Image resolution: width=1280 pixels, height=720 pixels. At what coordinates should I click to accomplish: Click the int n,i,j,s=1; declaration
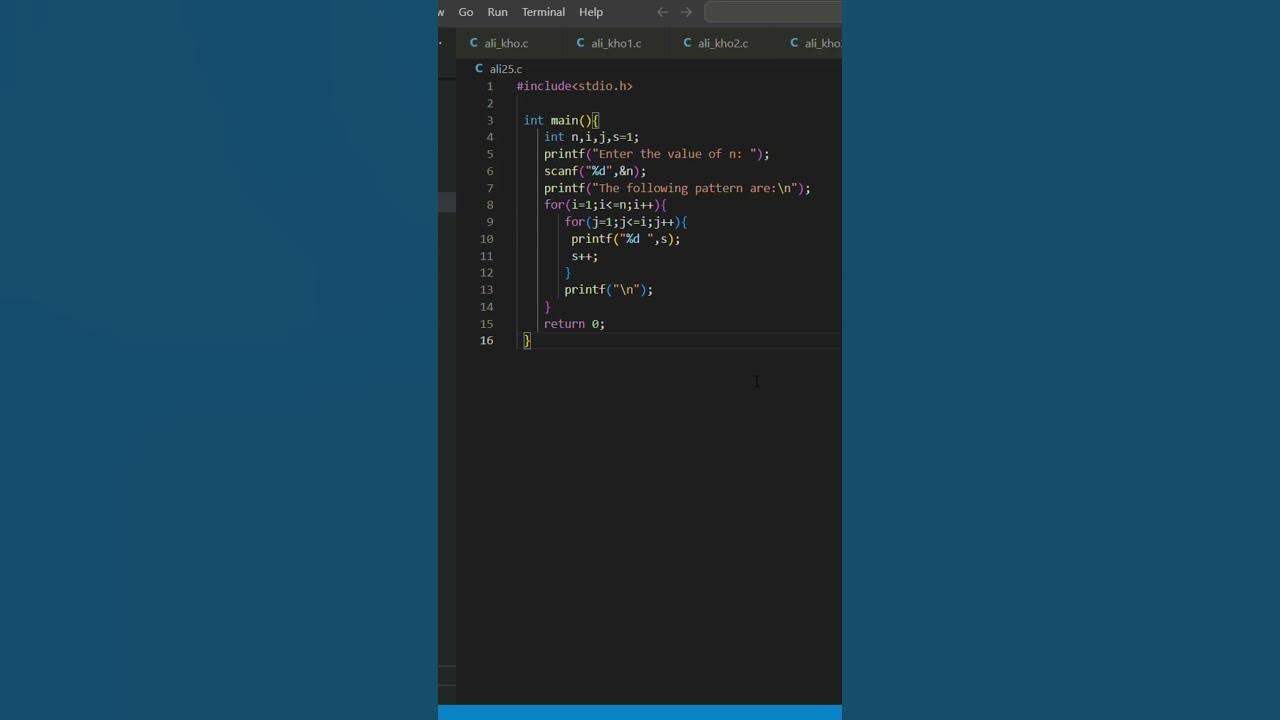[591, 137]
